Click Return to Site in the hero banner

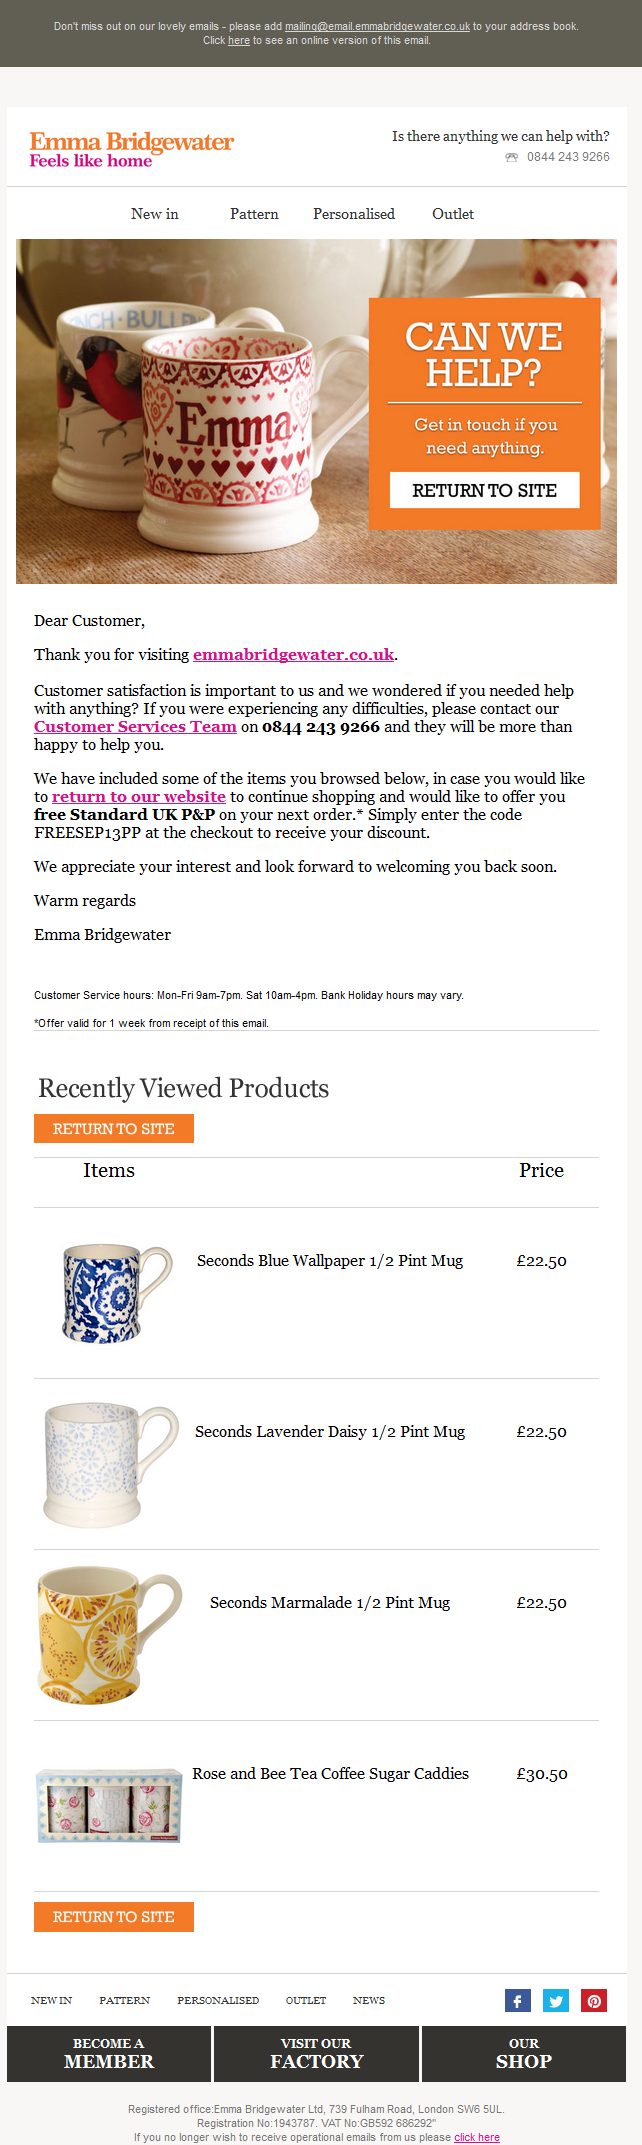[x=485, y=490]
